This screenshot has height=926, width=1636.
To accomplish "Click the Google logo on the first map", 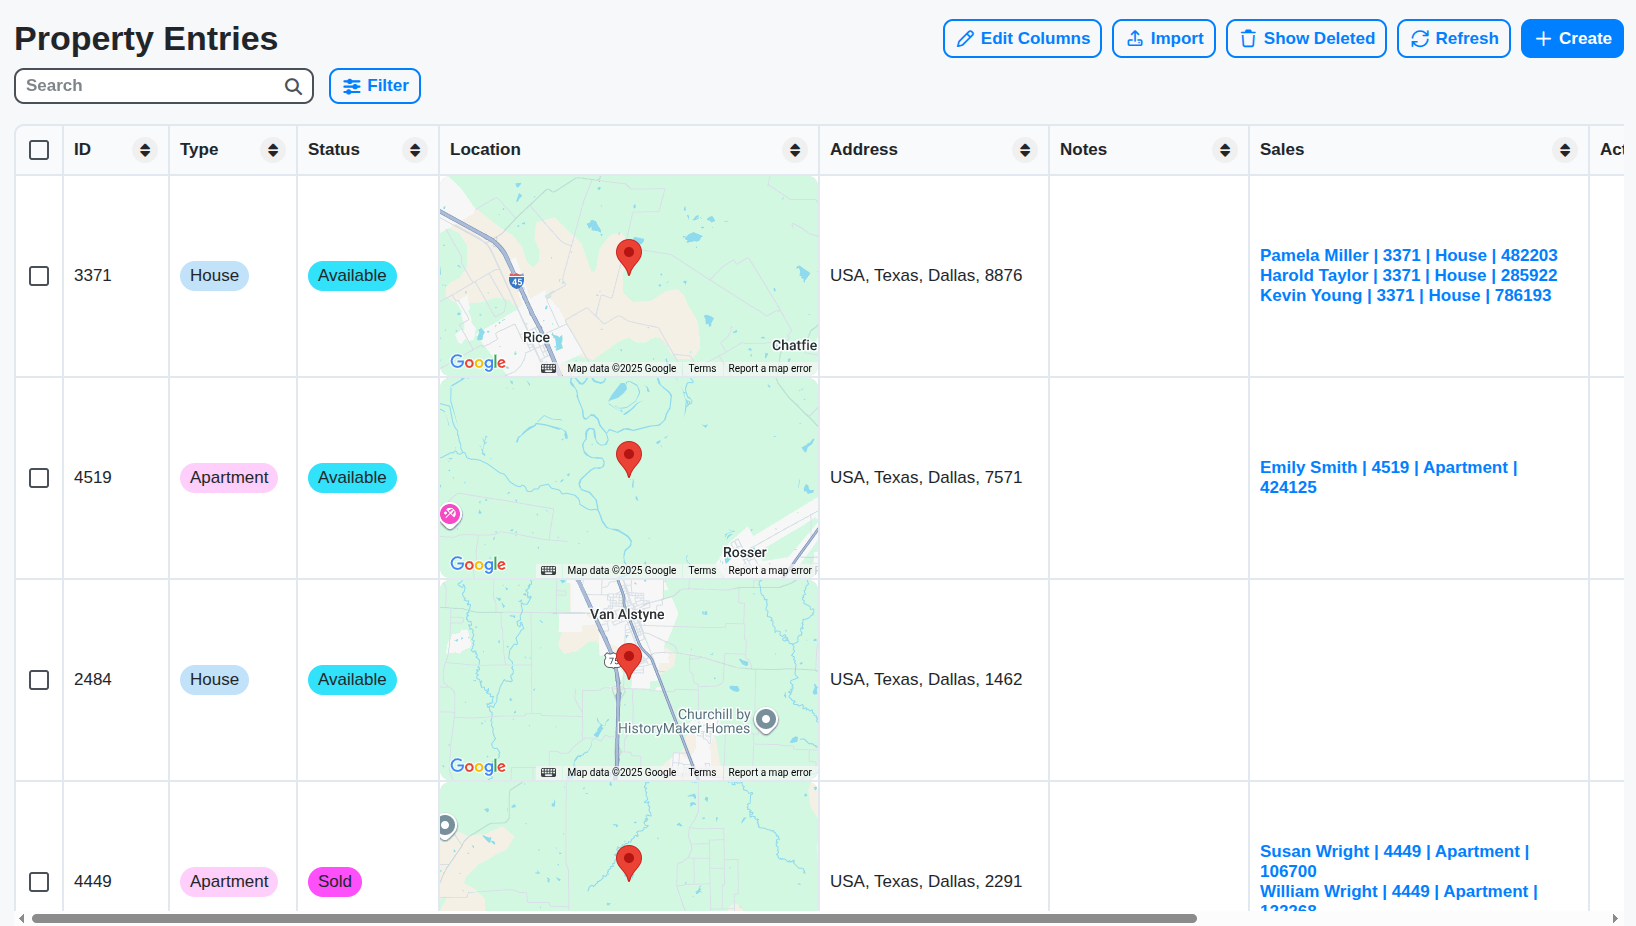I will pos(478,362).
